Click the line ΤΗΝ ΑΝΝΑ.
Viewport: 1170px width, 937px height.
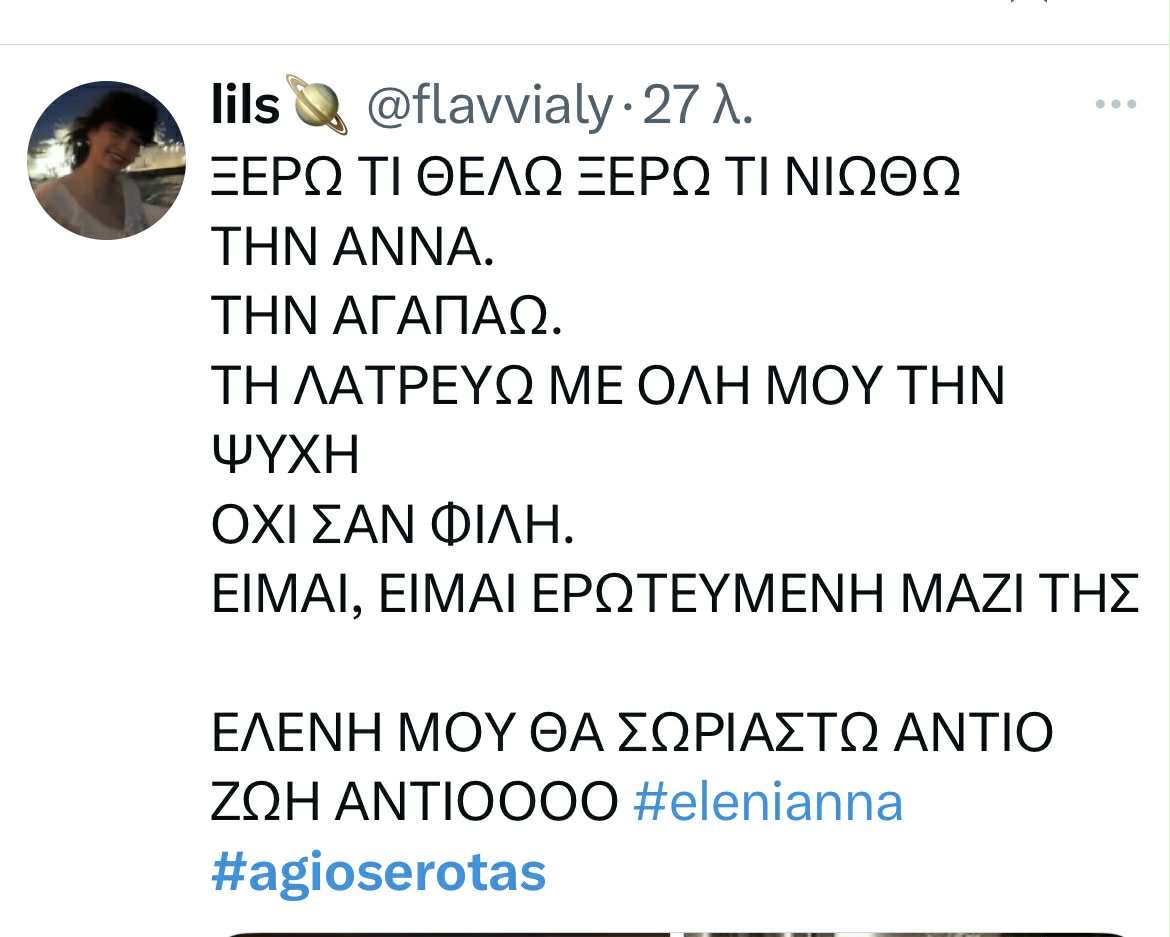tap(353, 246)
